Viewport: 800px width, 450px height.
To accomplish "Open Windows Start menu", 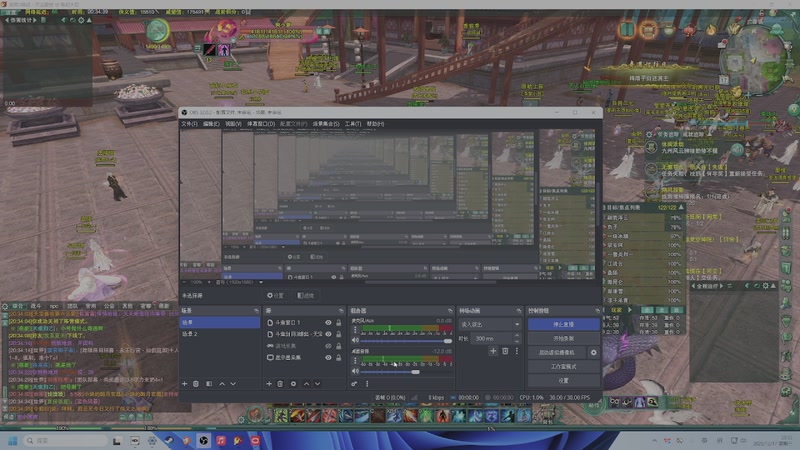I will tap(13, 440).
